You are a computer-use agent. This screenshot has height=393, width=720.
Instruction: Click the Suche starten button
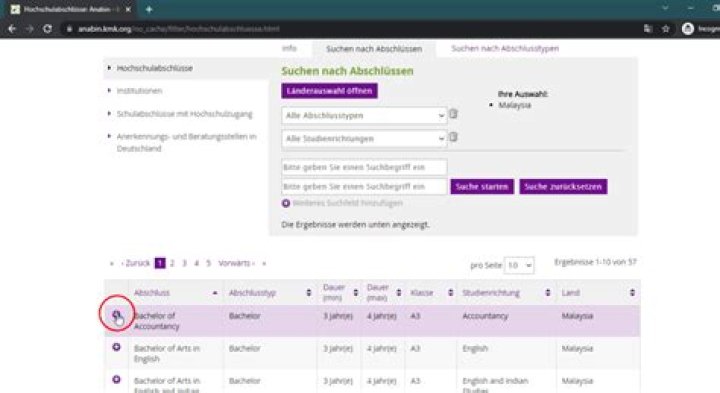coord(482,186)
